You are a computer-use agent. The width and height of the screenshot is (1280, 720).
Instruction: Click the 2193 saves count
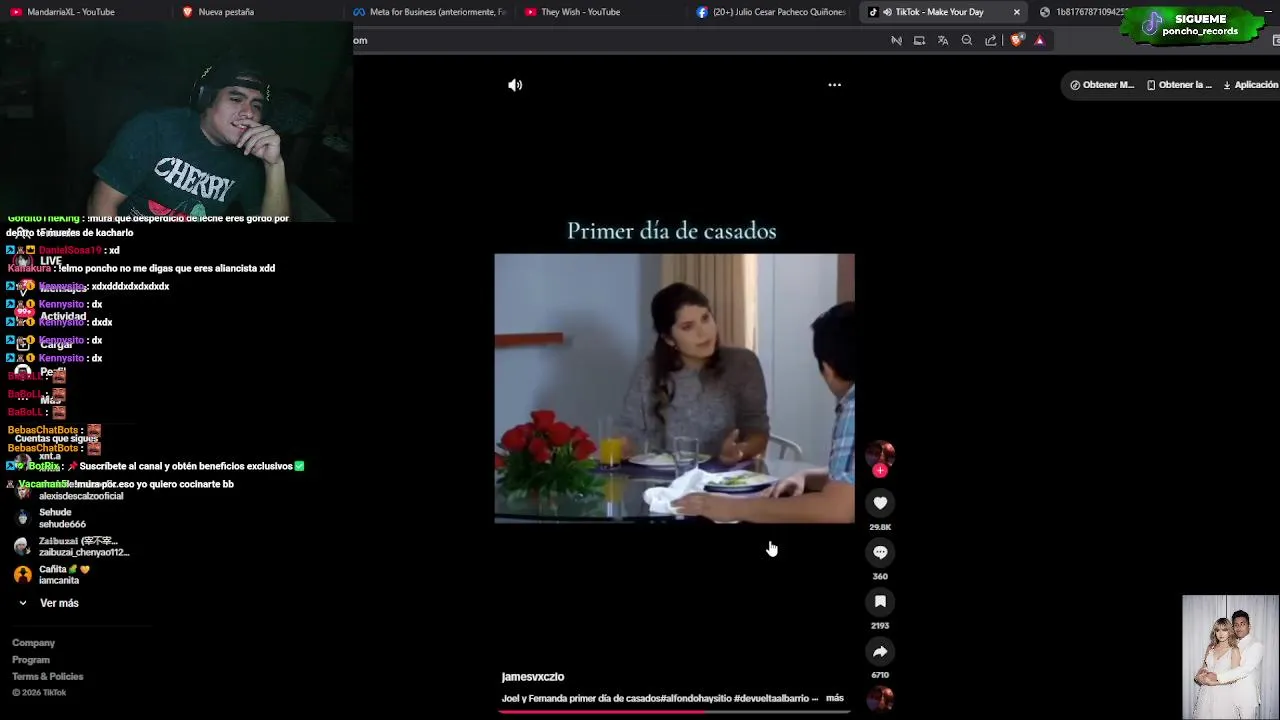880,626
